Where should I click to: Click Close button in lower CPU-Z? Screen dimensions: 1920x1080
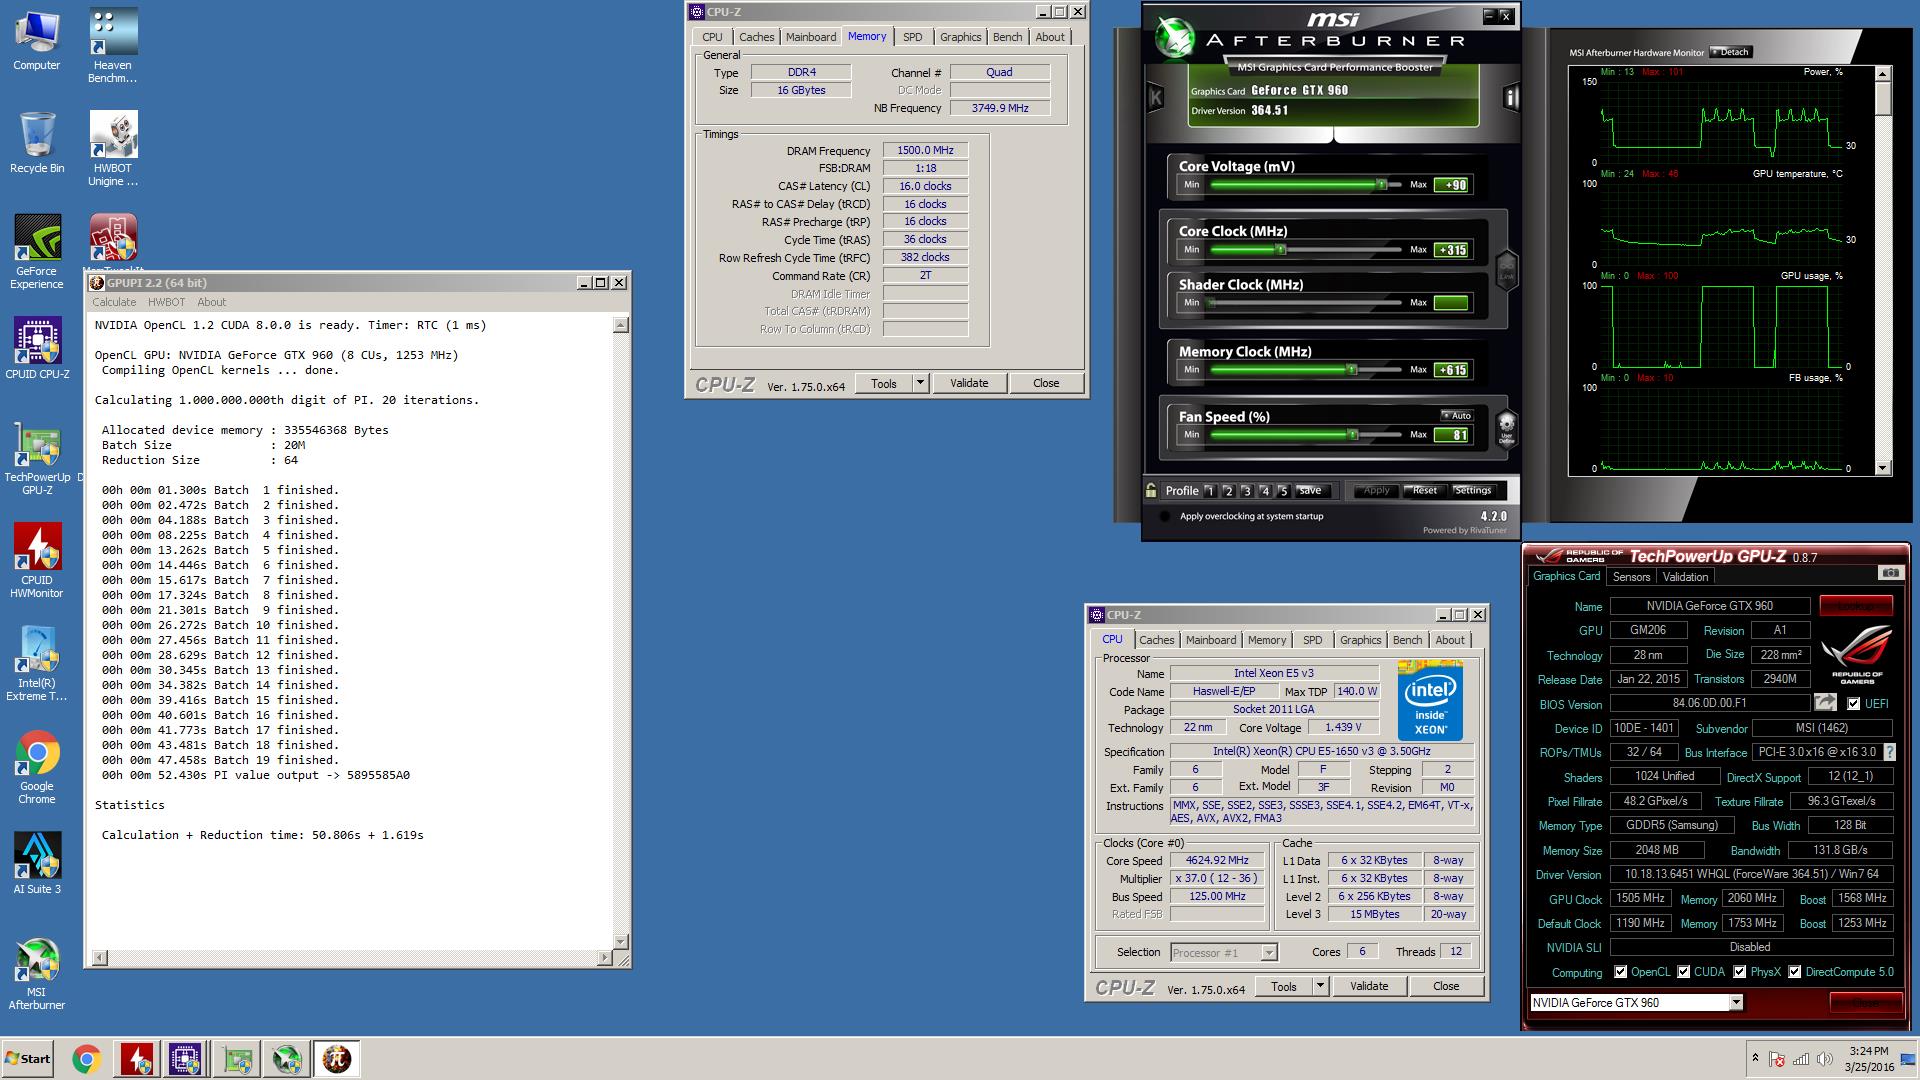click(1446, 986)
